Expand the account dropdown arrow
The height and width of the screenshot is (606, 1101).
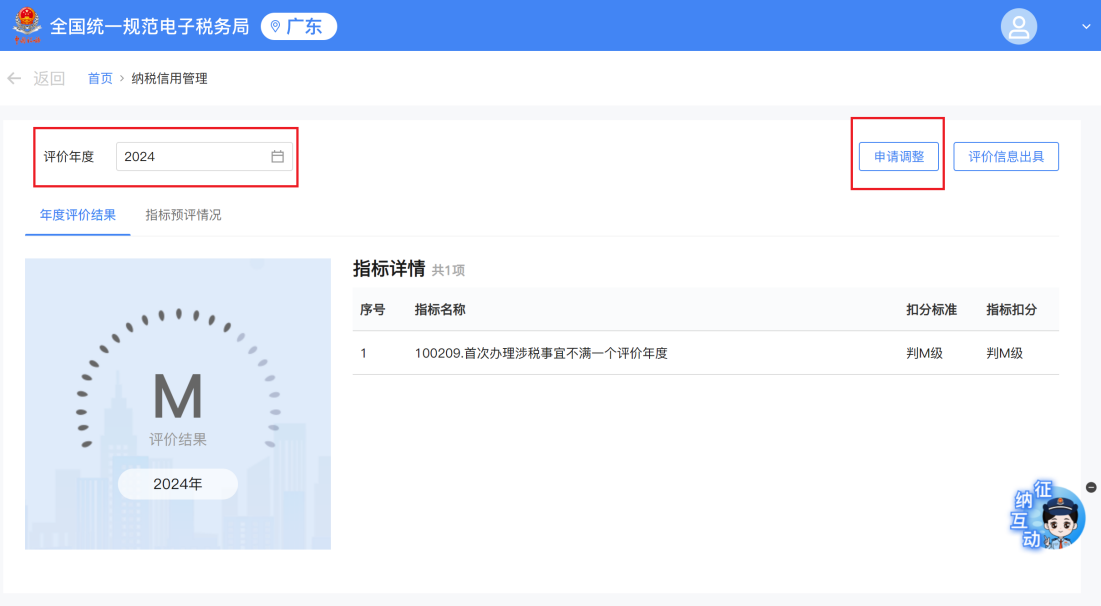(x=1086, y=27)
